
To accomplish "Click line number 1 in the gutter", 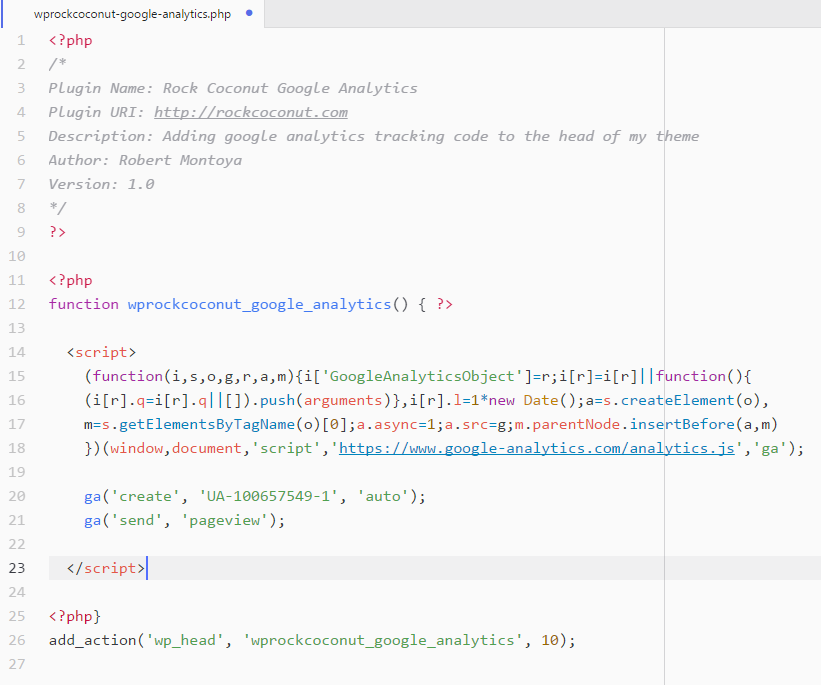I will point(21,41).
